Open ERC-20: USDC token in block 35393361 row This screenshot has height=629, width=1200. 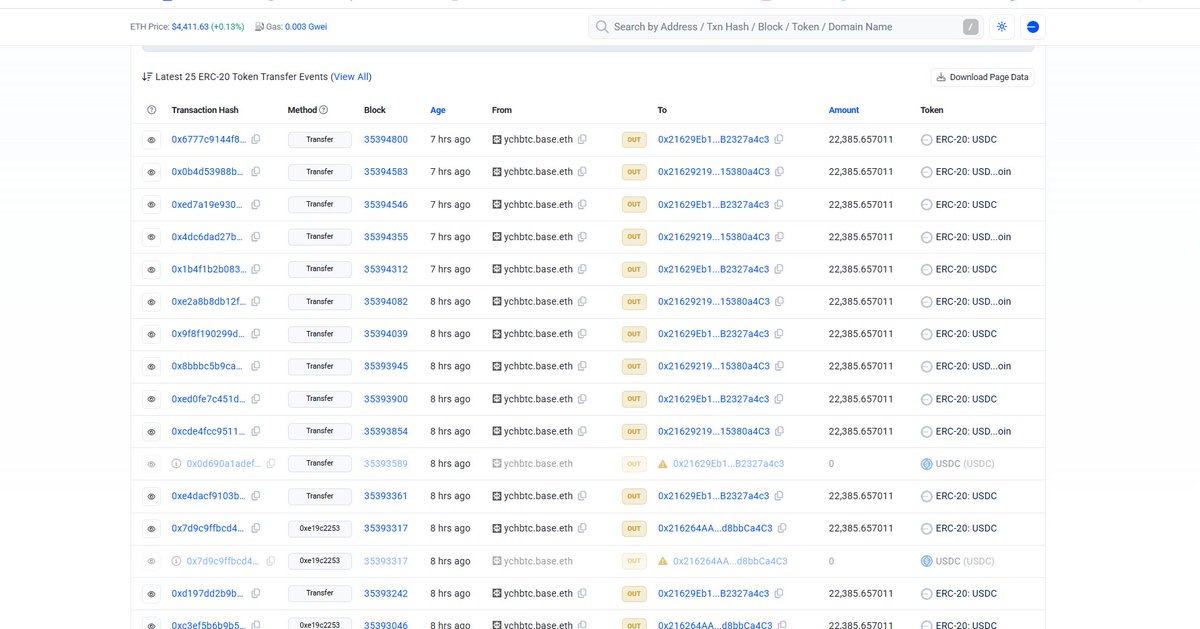(x=966, y=496)
